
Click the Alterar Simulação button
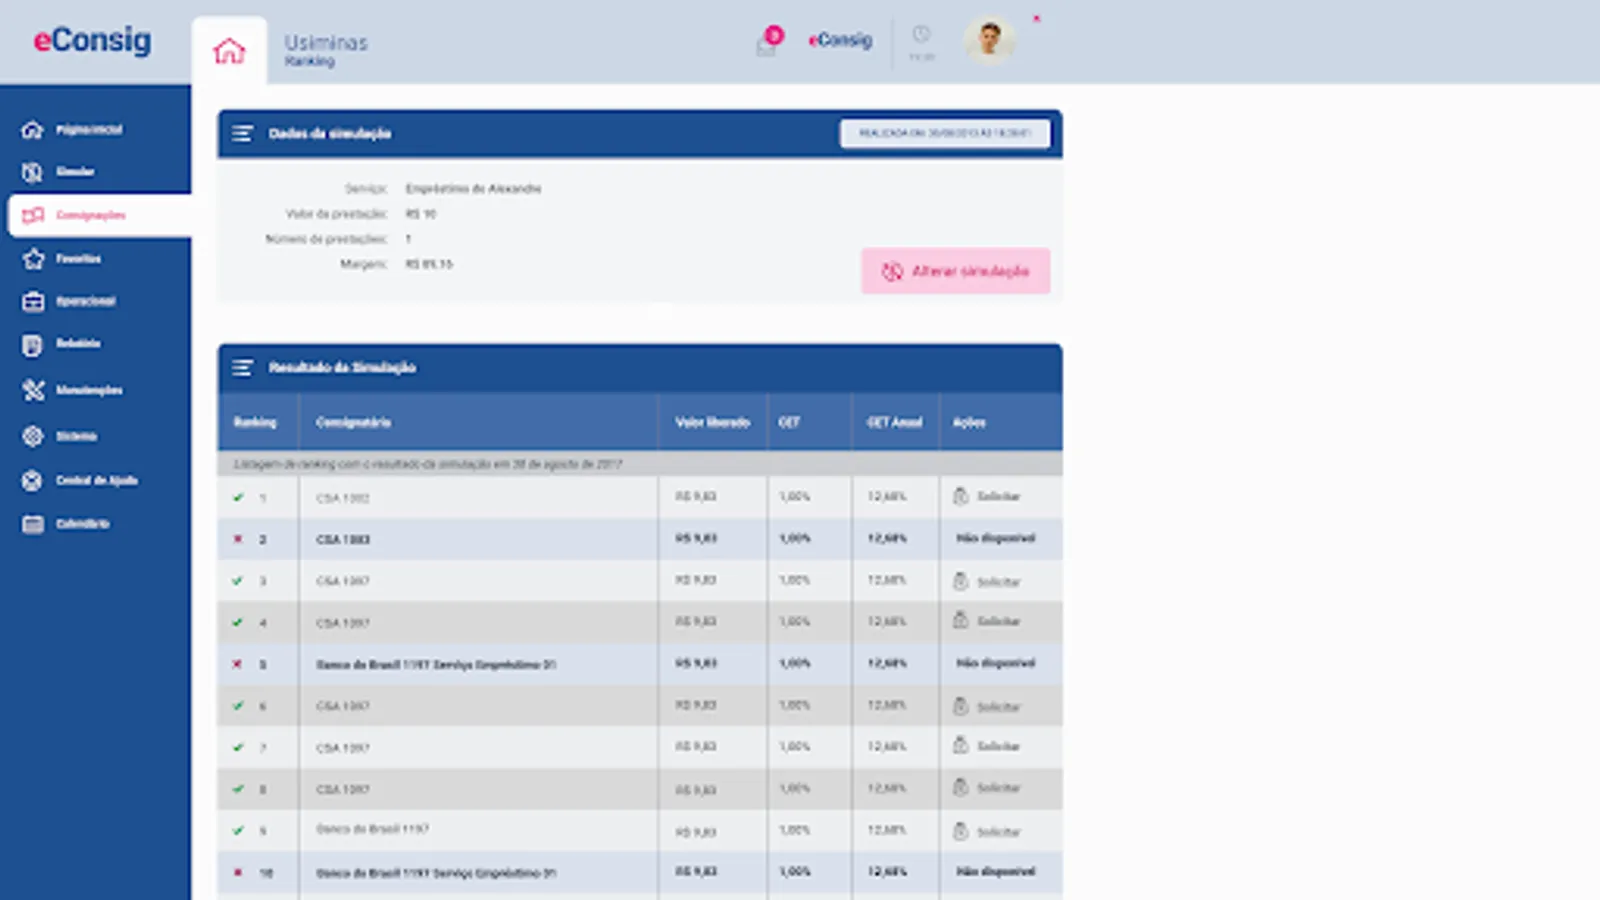pos(955,271)
